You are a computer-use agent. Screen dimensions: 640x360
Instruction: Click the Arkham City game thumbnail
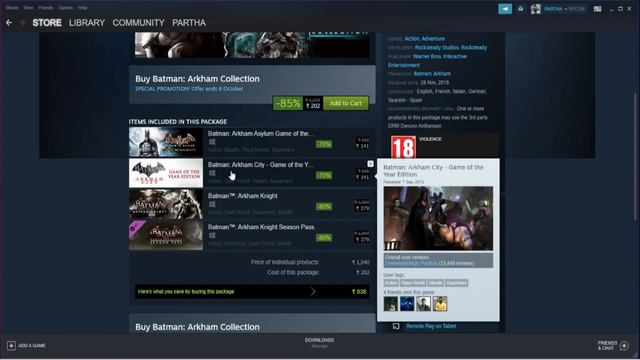click(166, 173)
